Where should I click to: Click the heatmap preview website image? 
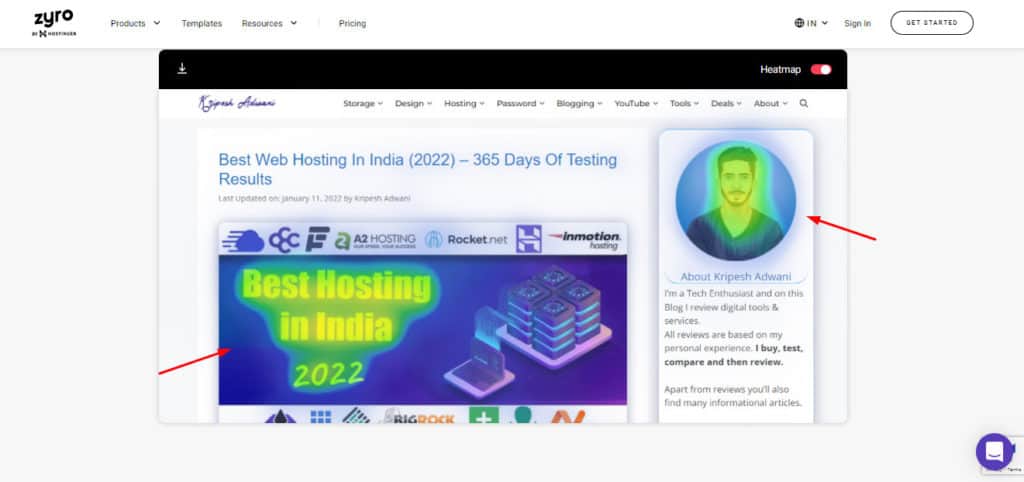(x=503, y=256)
